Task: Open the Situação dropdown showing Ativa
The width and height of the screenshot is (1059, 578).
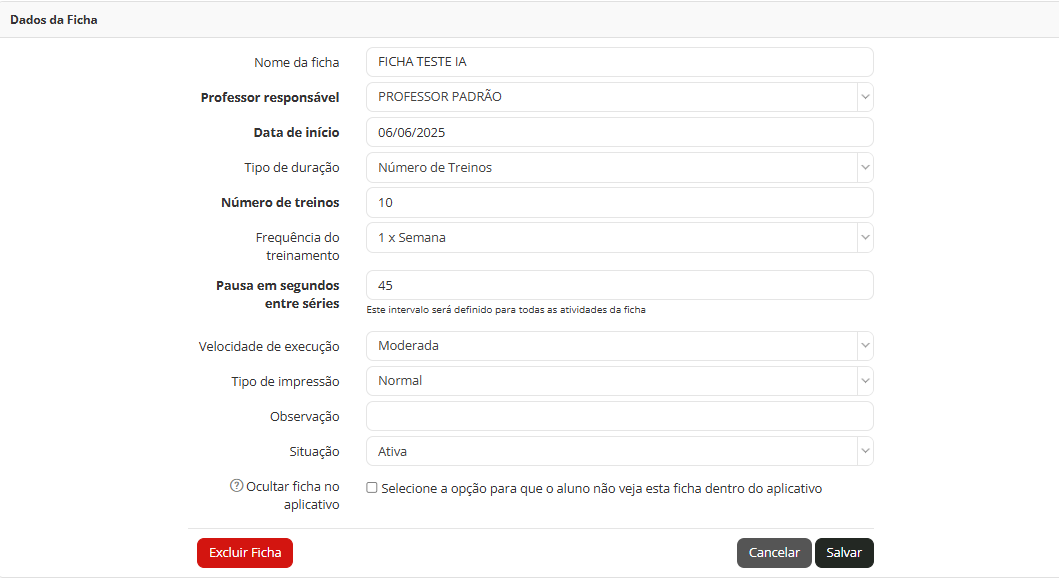Action: [x=619, y=451]
